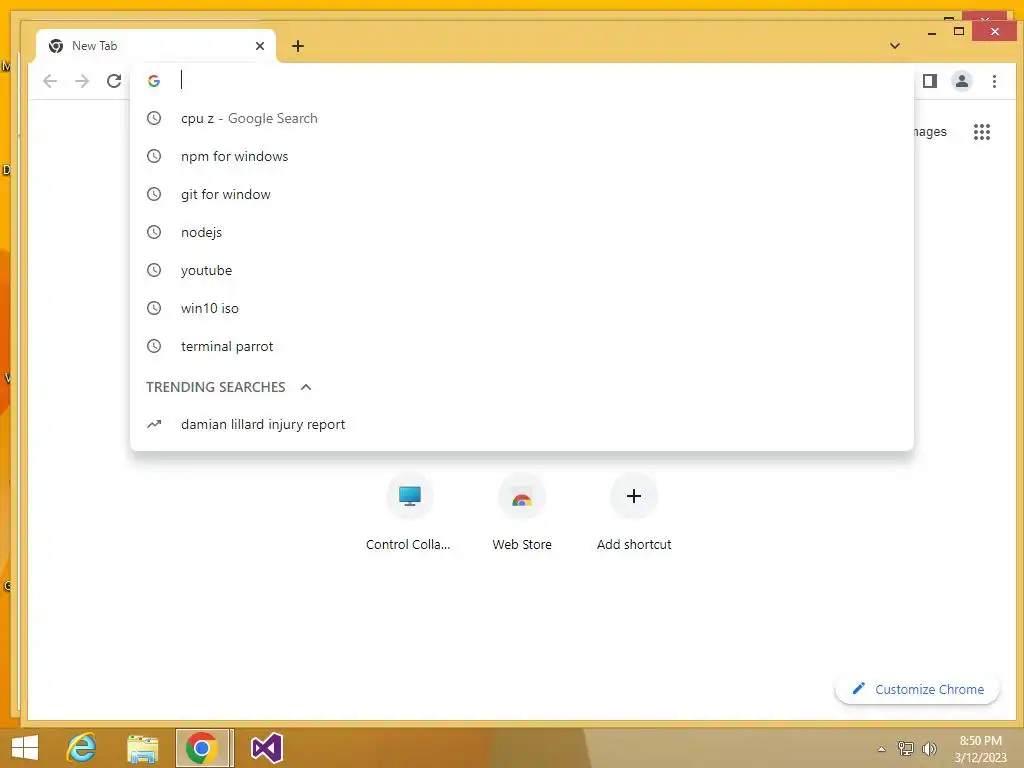Toggle the Chrome side panel
This screenshot has width=1024, height=768.
click(930, 81)
